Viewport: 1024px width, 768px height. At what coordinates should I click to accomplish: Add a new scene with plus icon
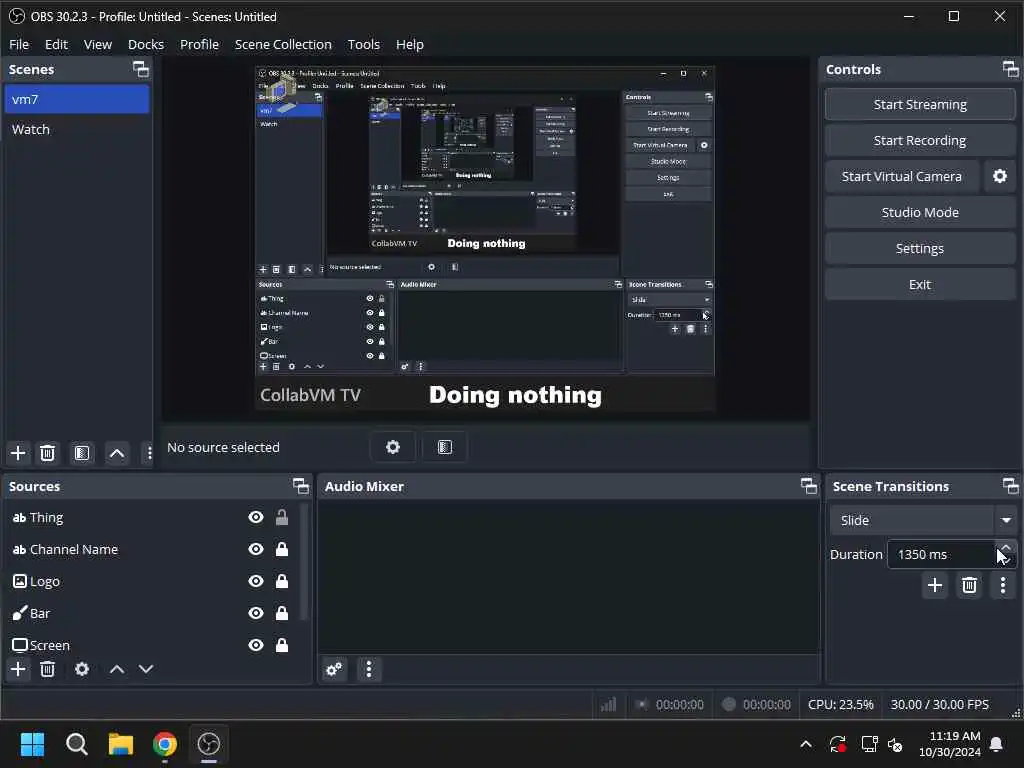tap(18, 453)
